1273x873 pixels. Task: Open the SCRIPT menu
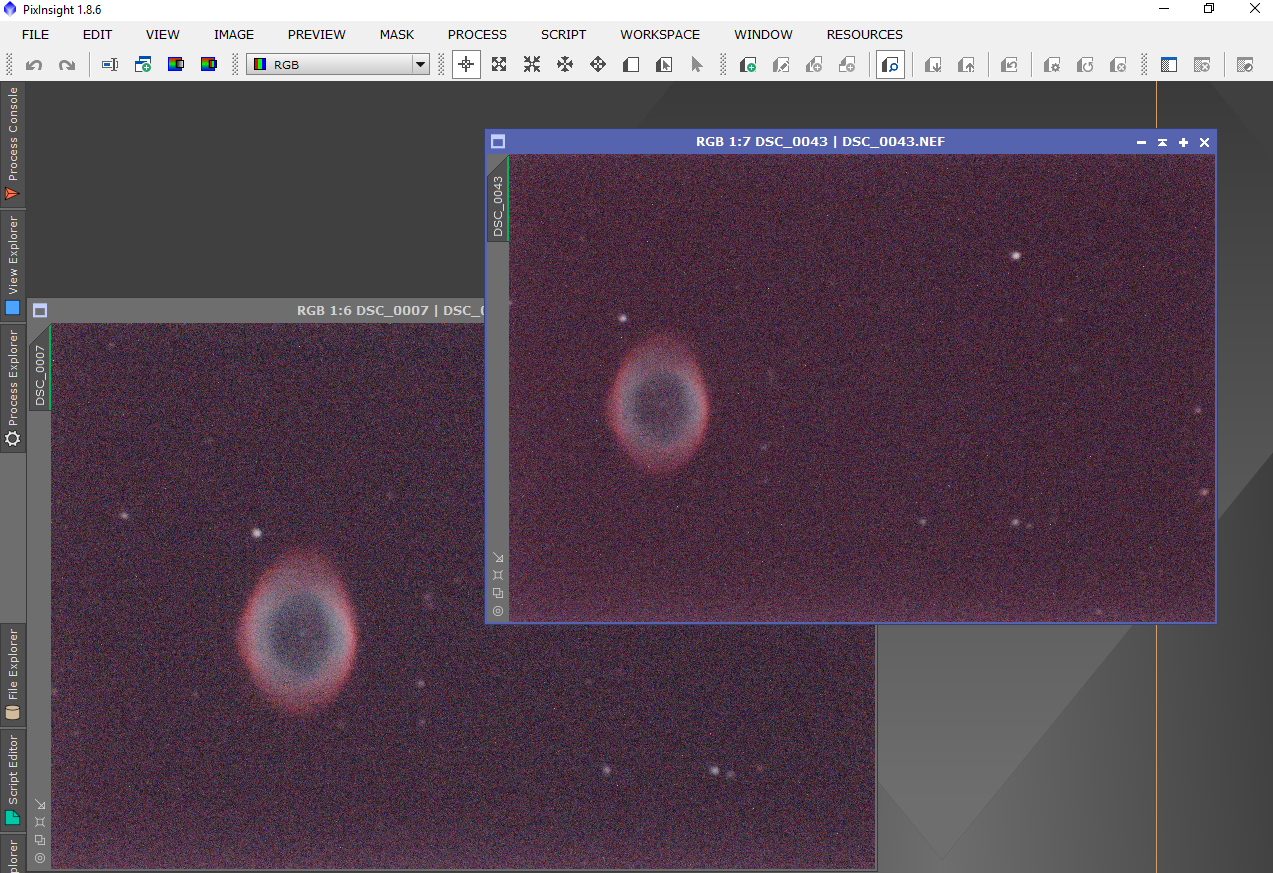point(564,34)
